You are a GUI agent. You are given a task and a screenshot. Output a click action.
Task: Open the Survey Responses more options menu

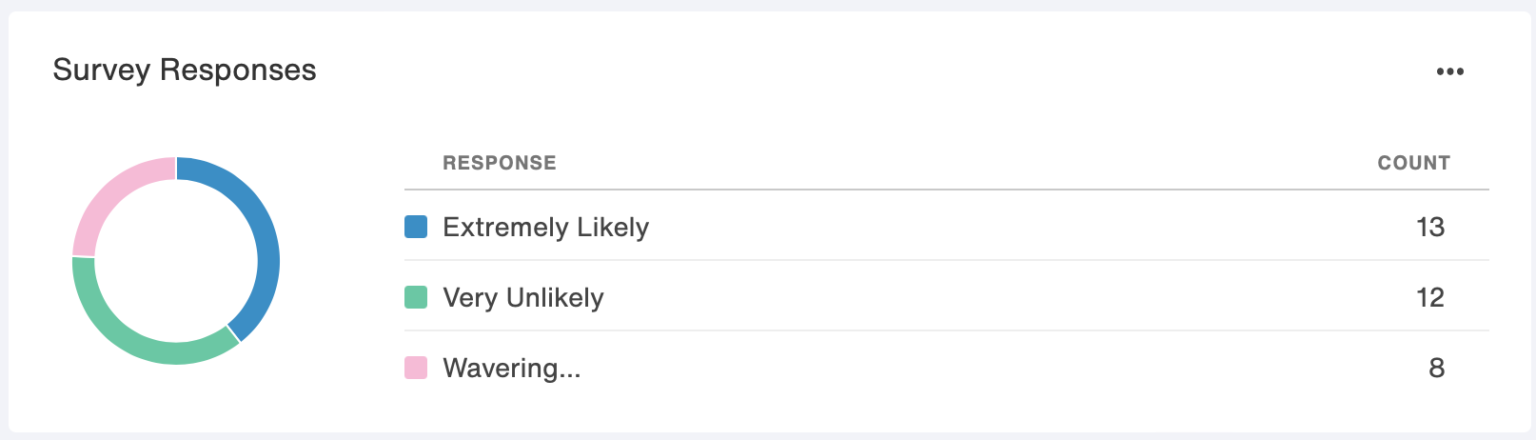point(1449,71)
